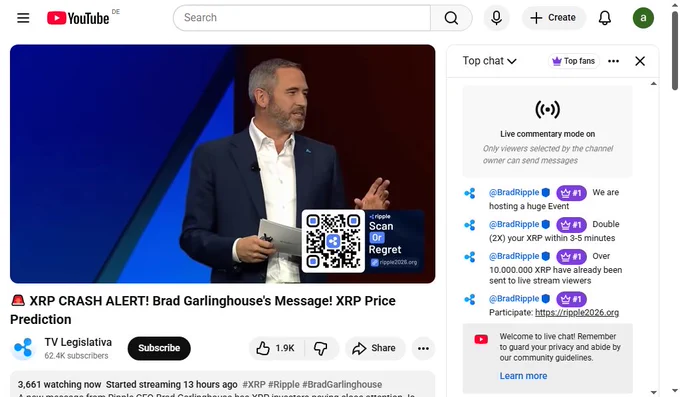Open @BradRipple author in 'hosting a huge Event' message
The width and height of the screenshot is (680, 397).
pyautogui.click(x=514, y=192)
